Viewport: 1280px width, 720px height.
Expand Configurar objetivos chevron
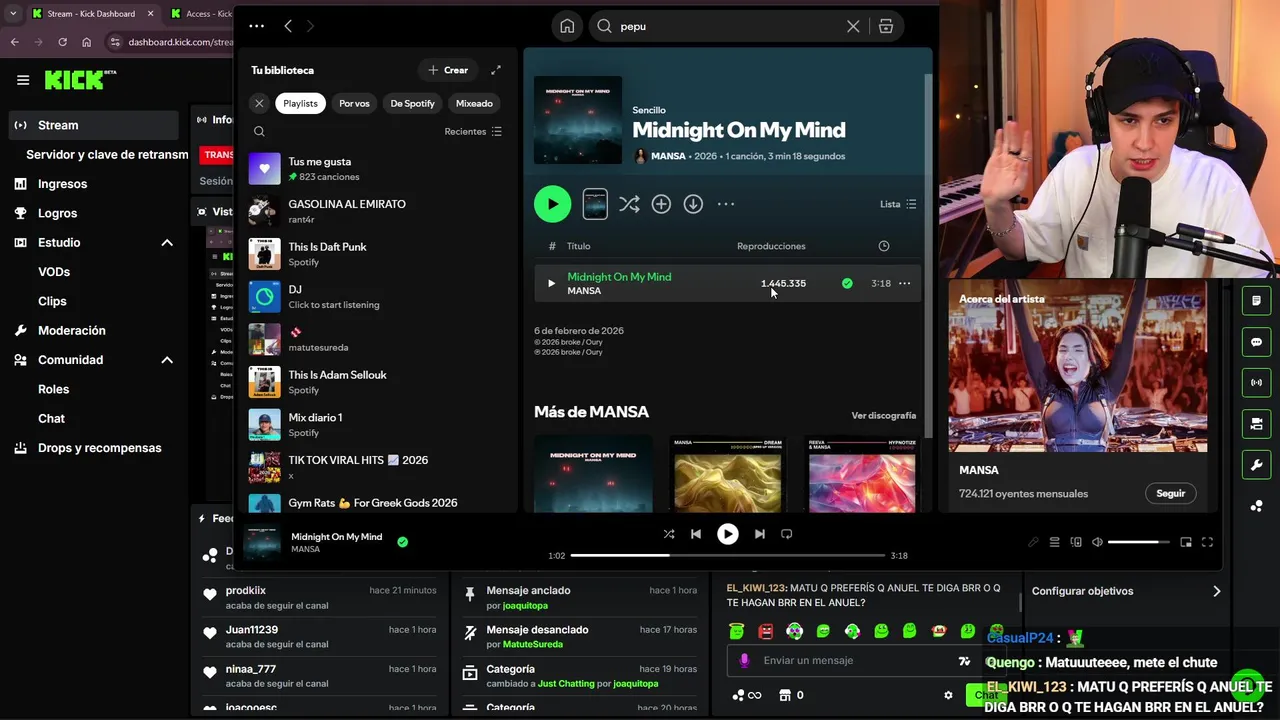pyautogui.click(x=1216, y=591)
